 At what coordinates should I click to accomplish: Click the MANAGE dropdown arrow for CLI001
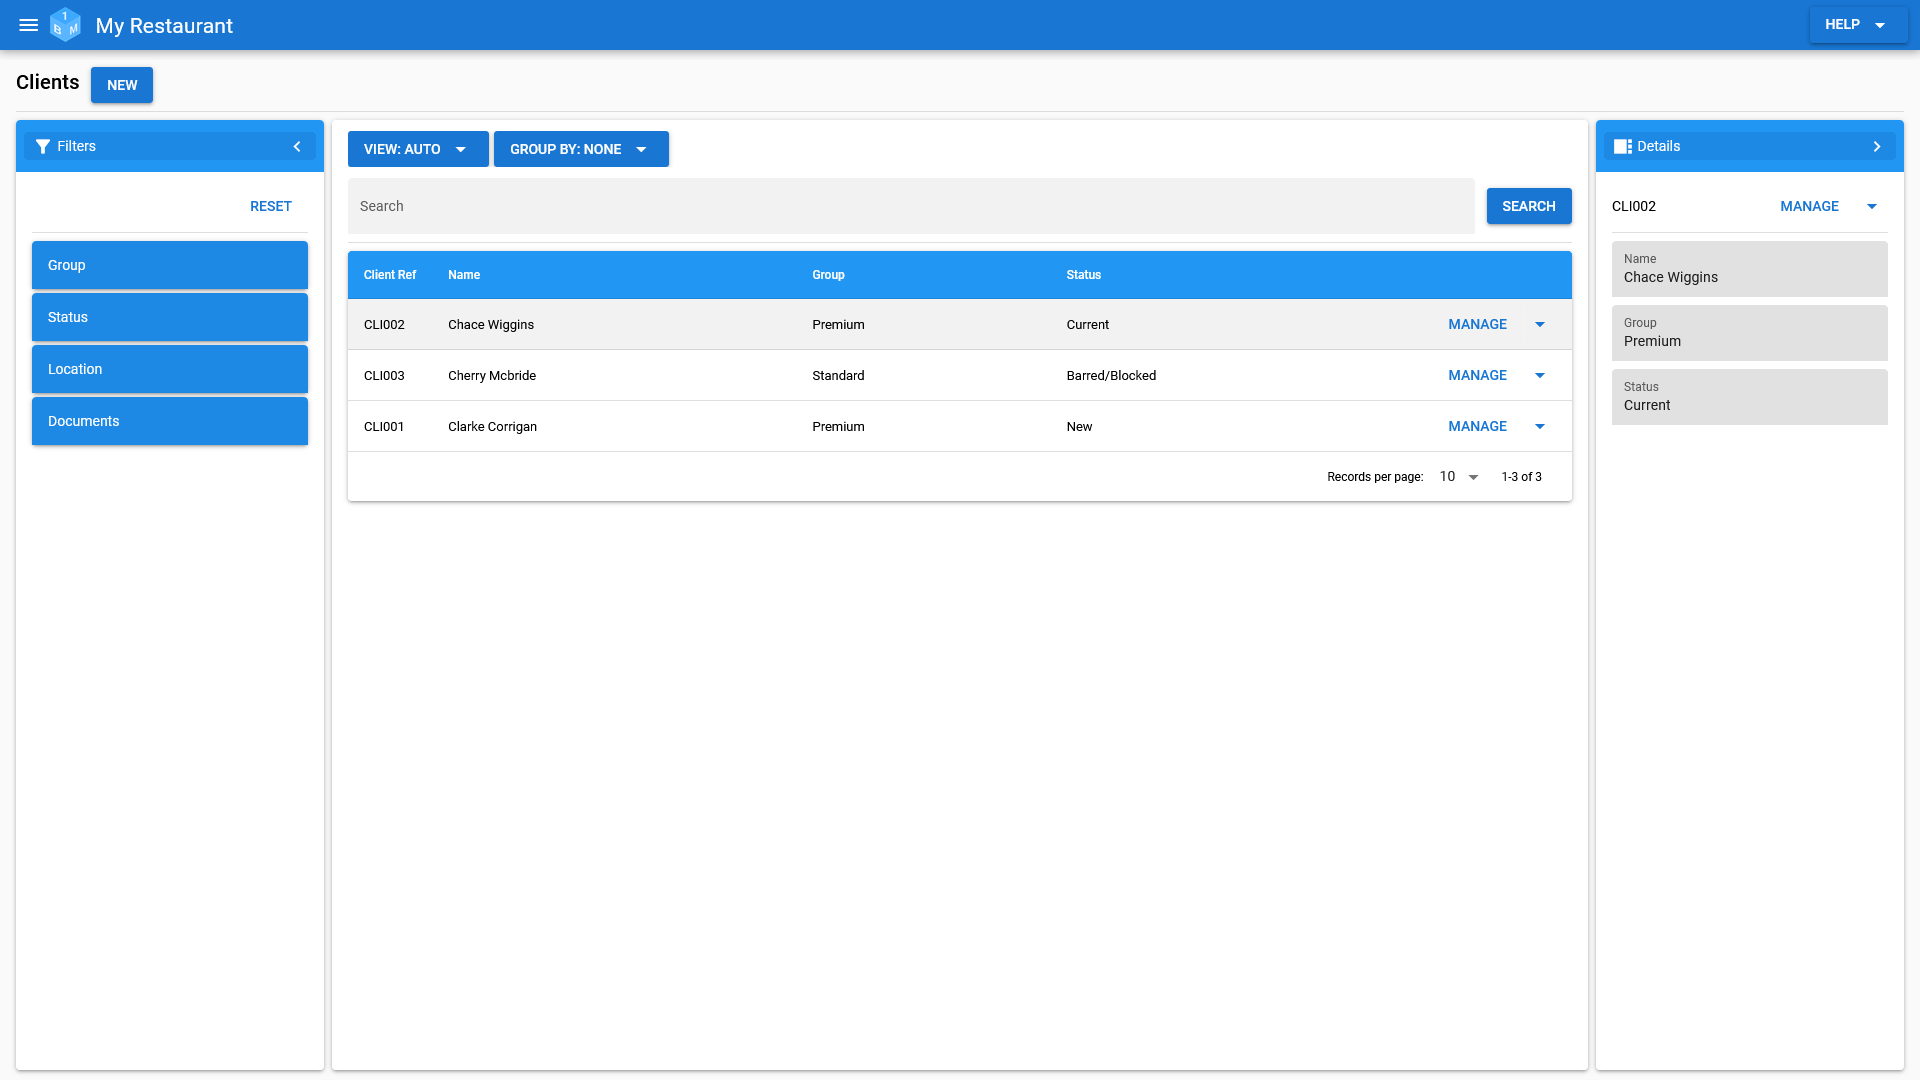(1539, 426)
